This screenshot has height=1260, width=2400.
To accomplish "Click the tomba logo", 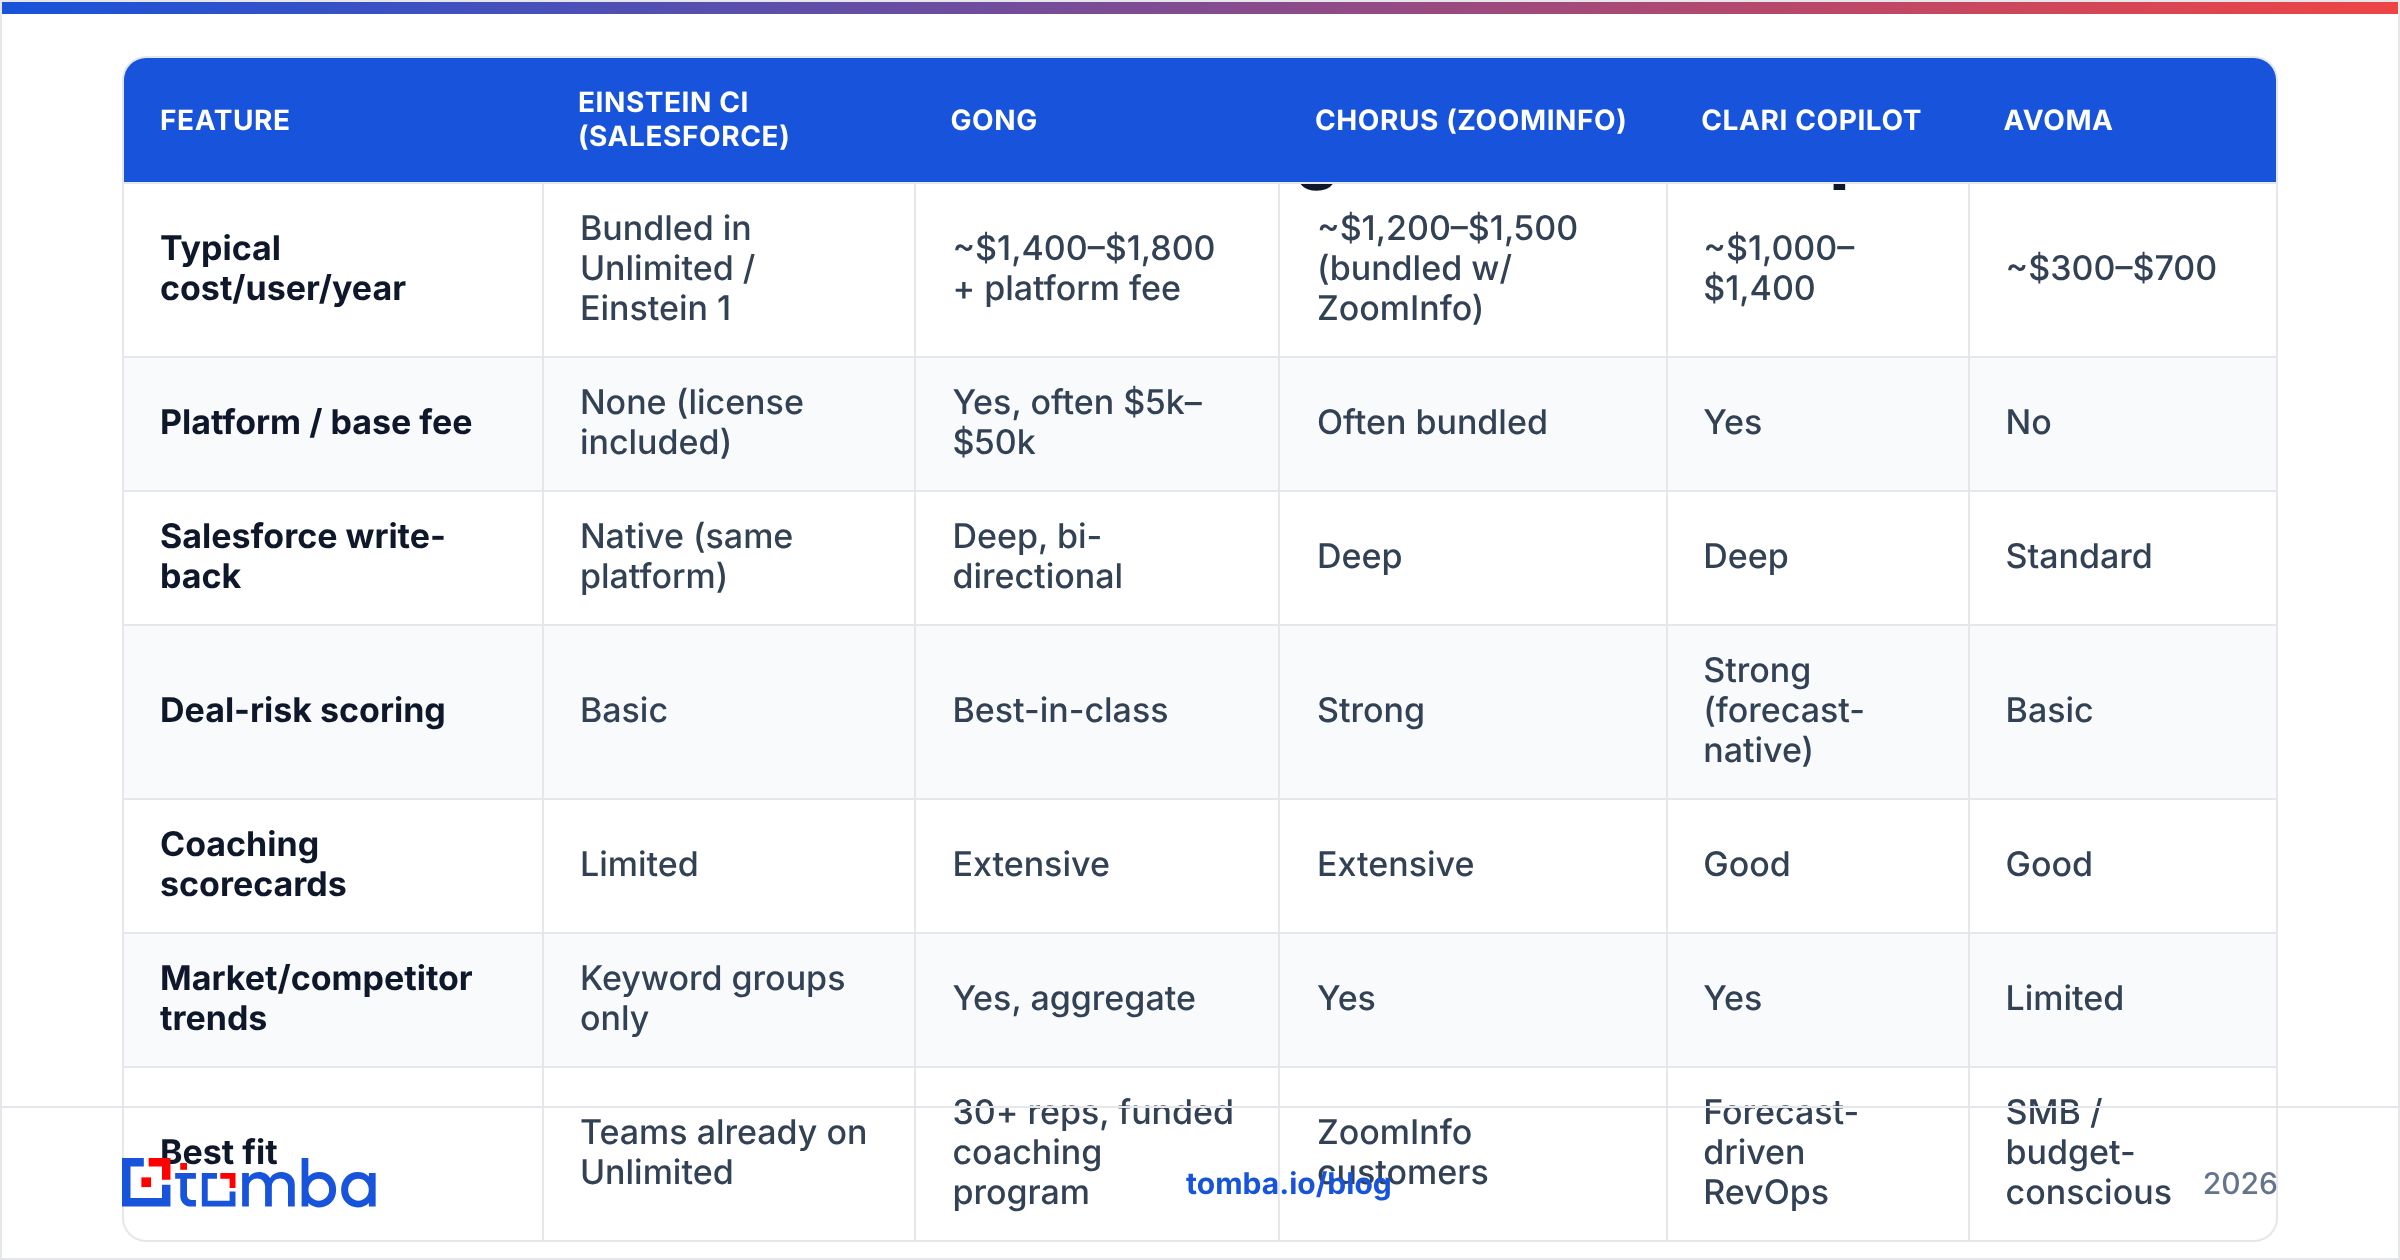I will point(249,1183).
